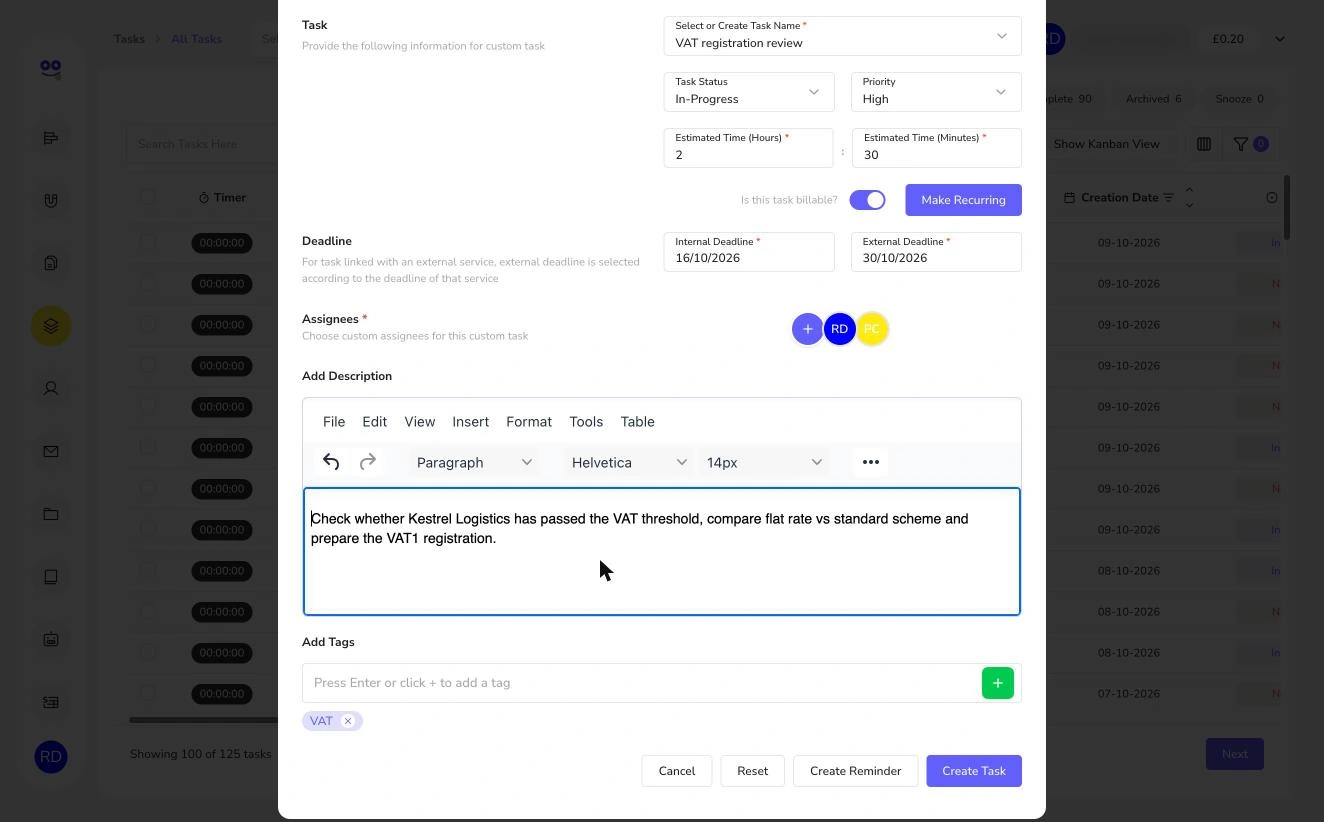
Task: Open the Task Status dropdown
Action: click(x=749, y=92)
